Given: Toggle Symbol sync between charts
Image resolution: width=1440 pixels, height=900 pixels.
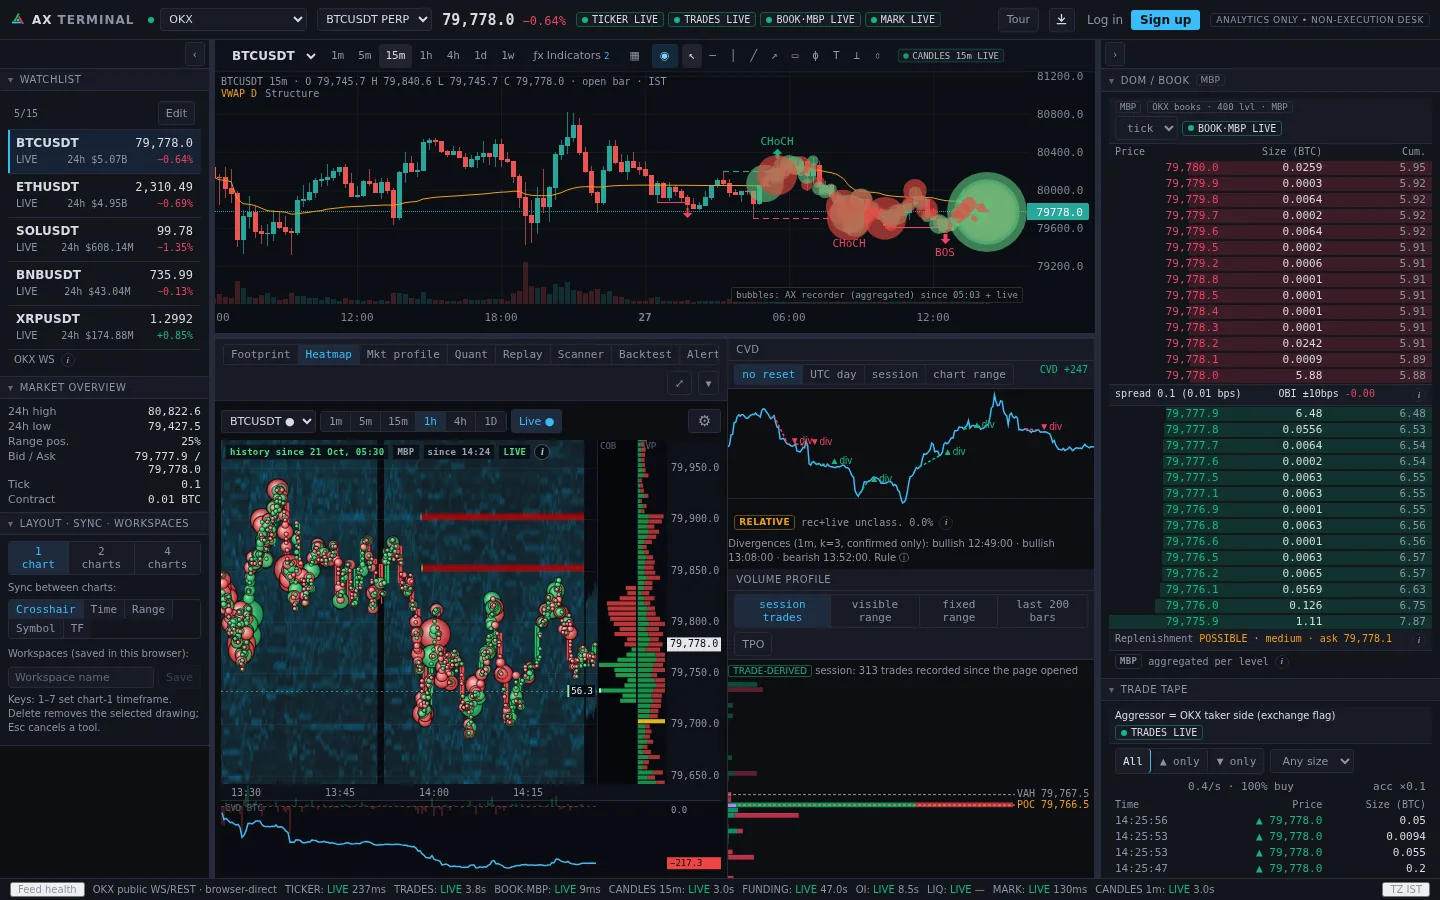Looking at the screenshot, I should (35, 628).
